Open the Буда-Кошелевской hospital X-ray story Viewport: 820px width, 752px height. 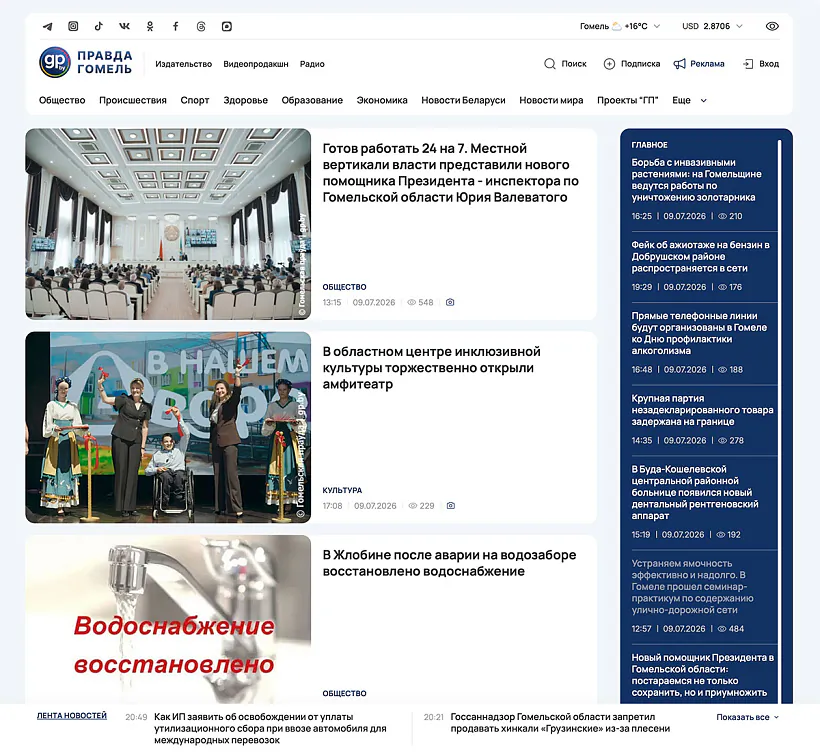694,492
